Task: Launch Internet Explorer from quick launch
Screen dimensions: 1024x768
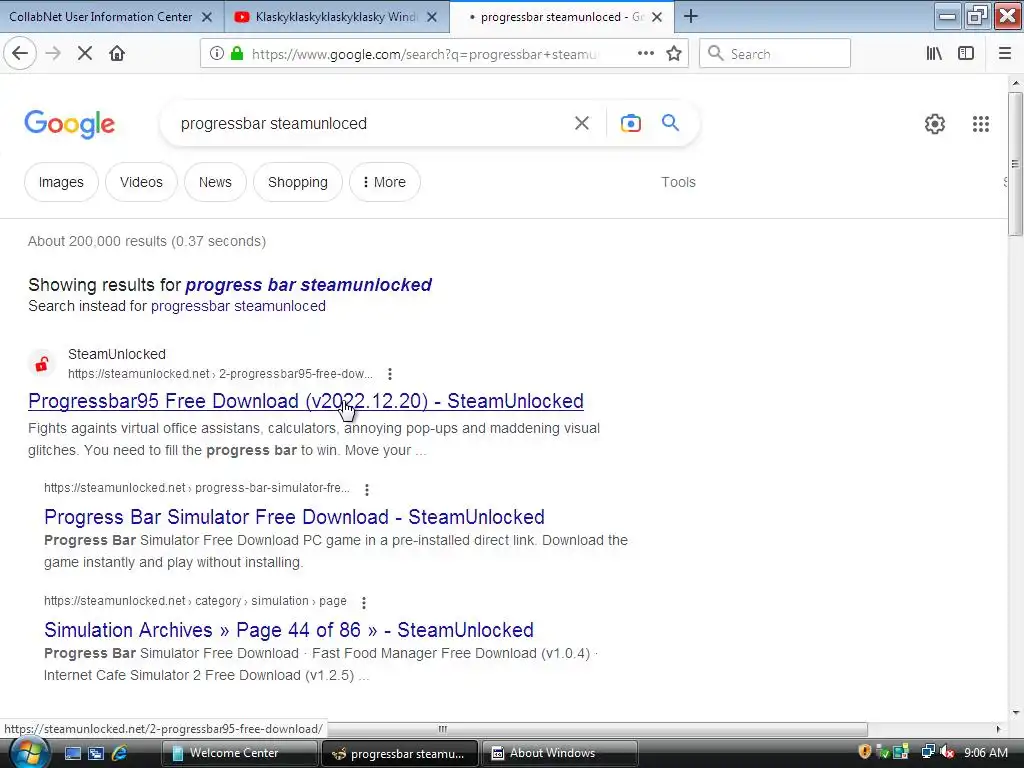Action: [120, 753]
